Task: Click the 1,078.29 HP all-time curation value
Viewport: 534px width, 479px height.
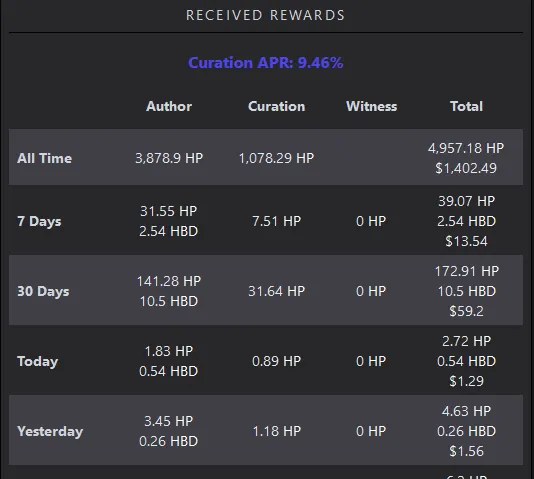Action: coord(277,158)
